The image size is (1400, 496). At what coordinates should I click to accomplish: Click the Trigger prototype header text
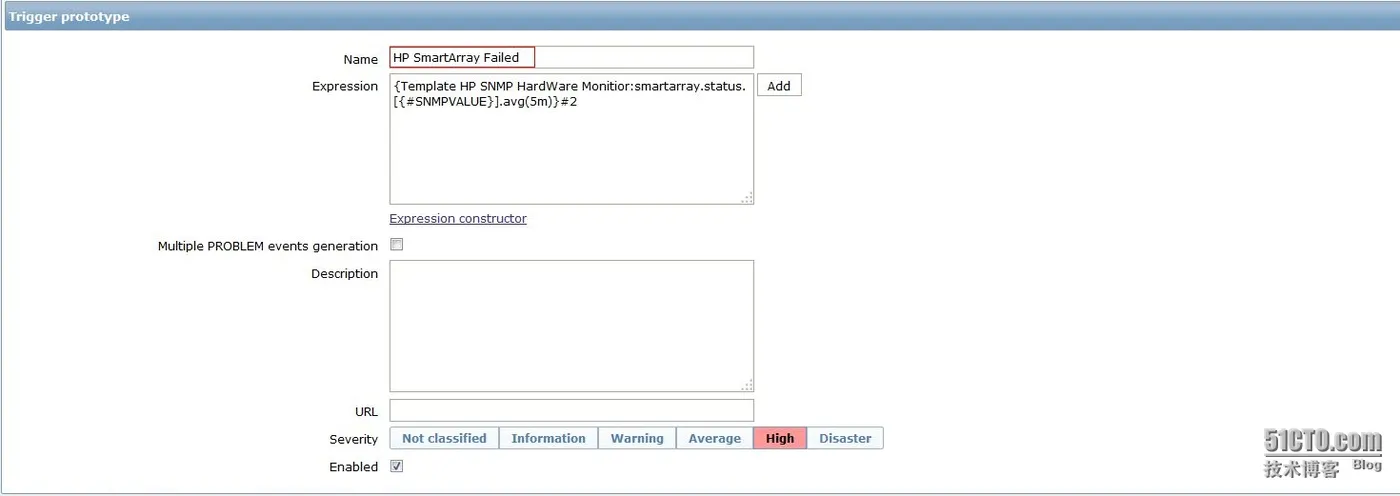[x=69, y=16]
